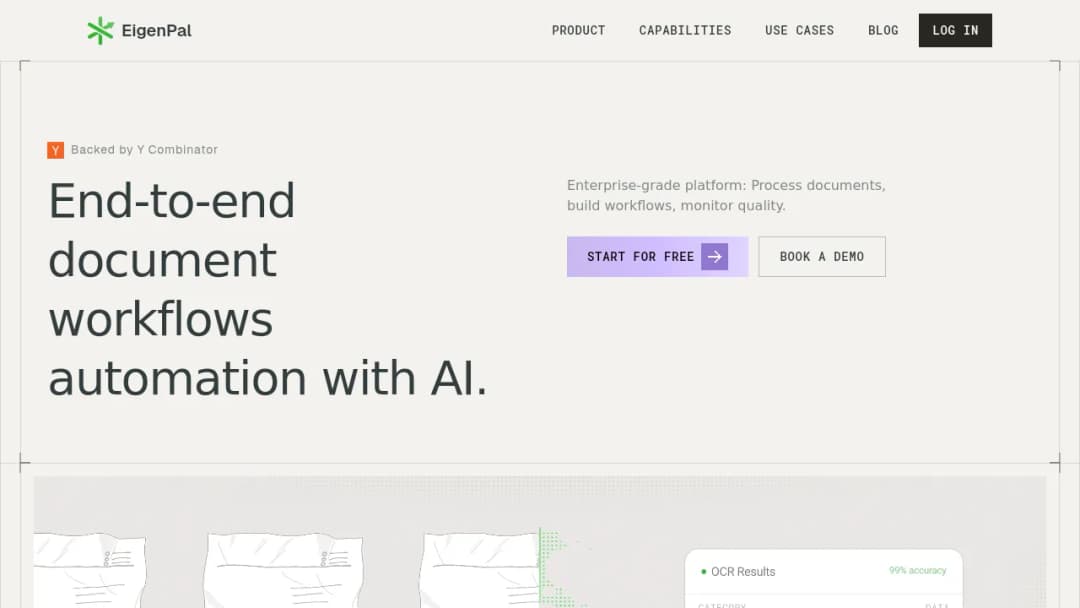
Task: Click the Book A Demo button
Action: pyautogui.click(x=822, y=257)
